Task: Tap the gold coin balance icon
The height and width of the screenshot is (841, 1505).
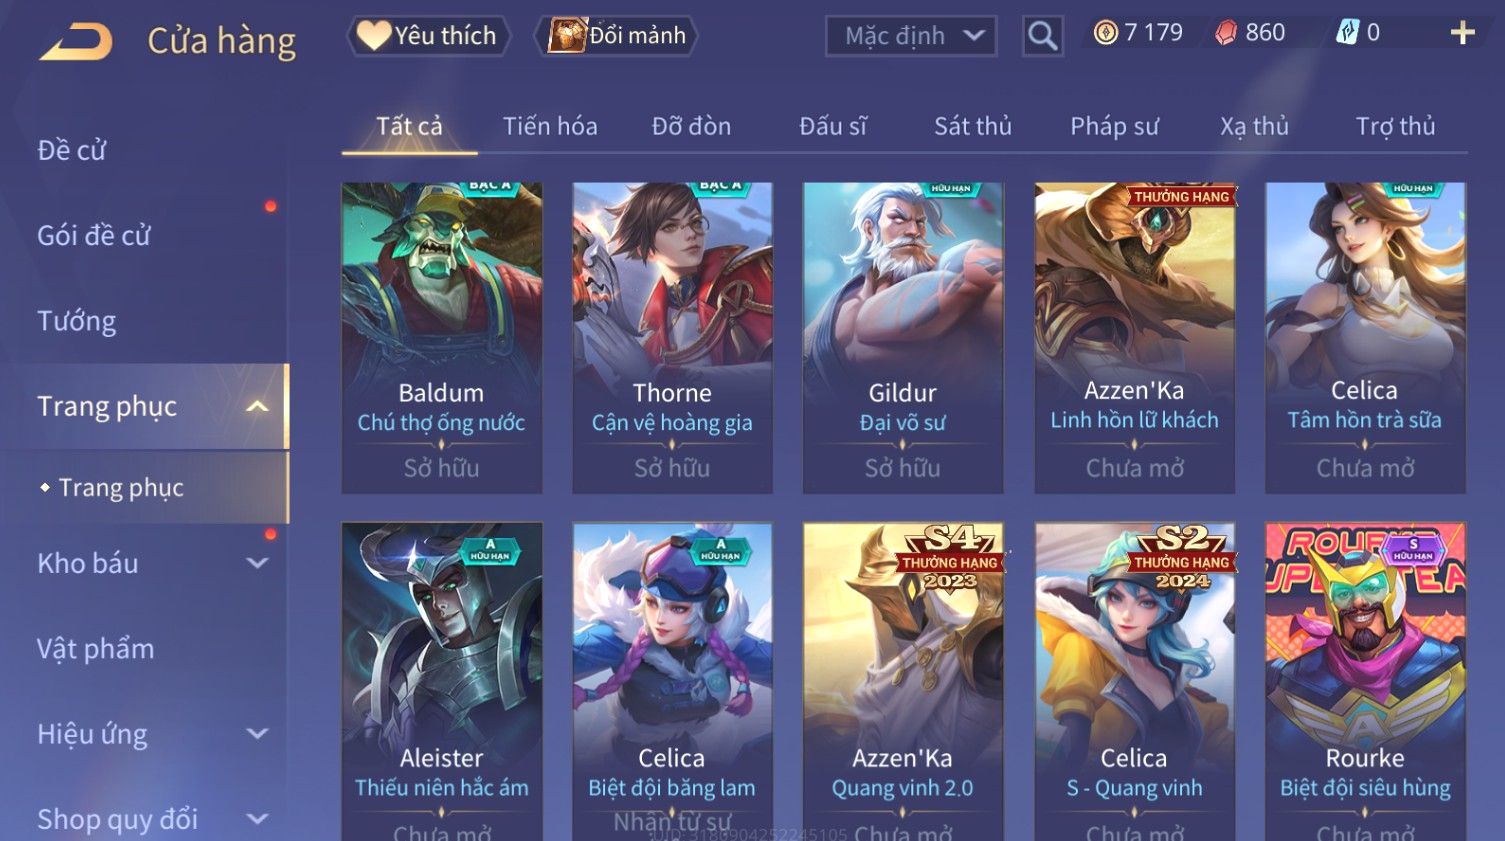Action: pyautogui.click(x=1105, y=33)
